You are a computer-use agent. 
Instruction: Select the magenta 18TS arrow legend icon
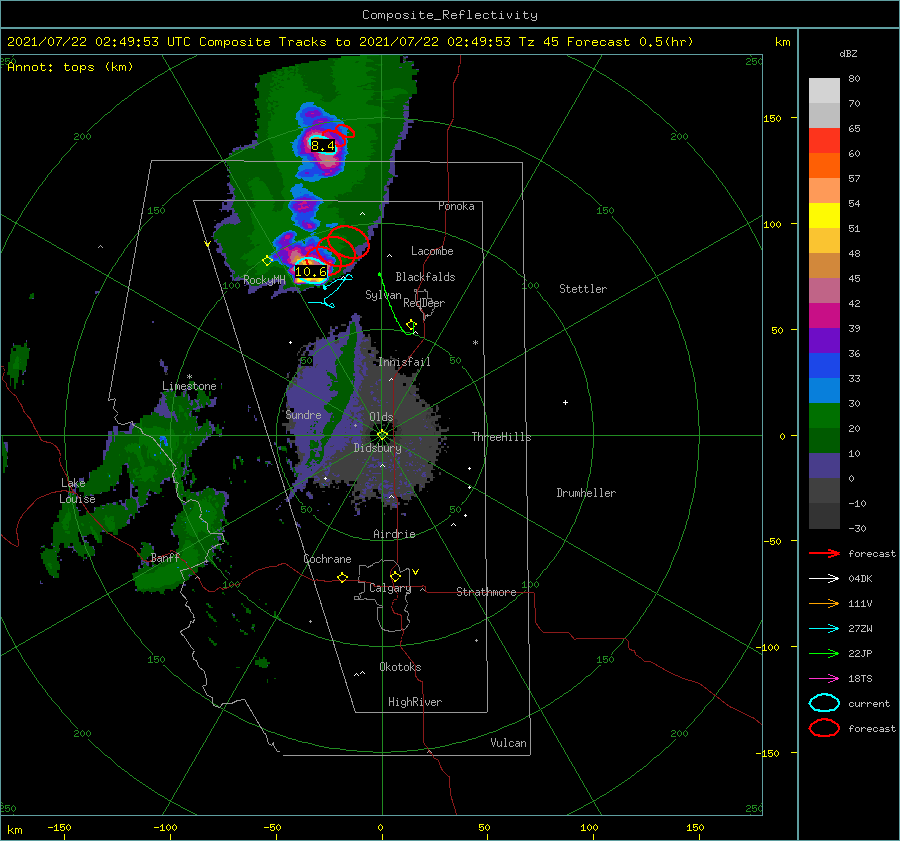tap(824, 679)
